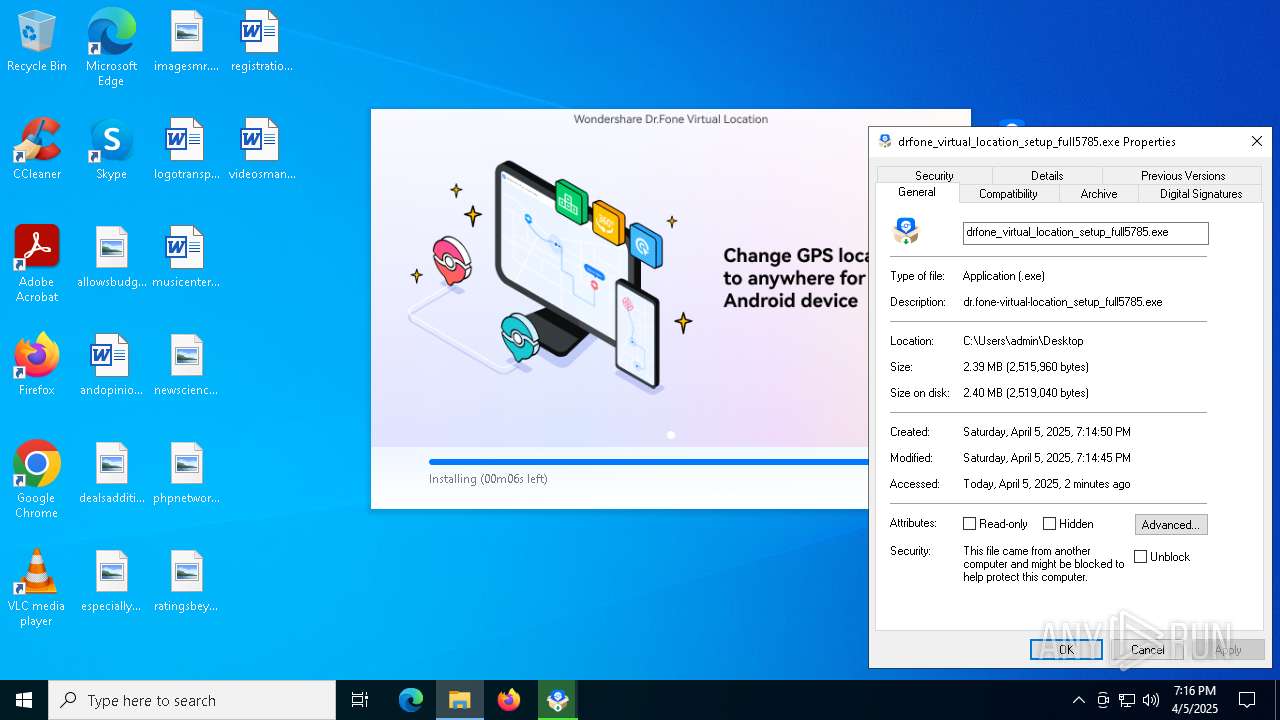Open the Recycle Bin desktop icon
The width and height of the screenshot is (1280, 720).
click(x=37, y=41)
